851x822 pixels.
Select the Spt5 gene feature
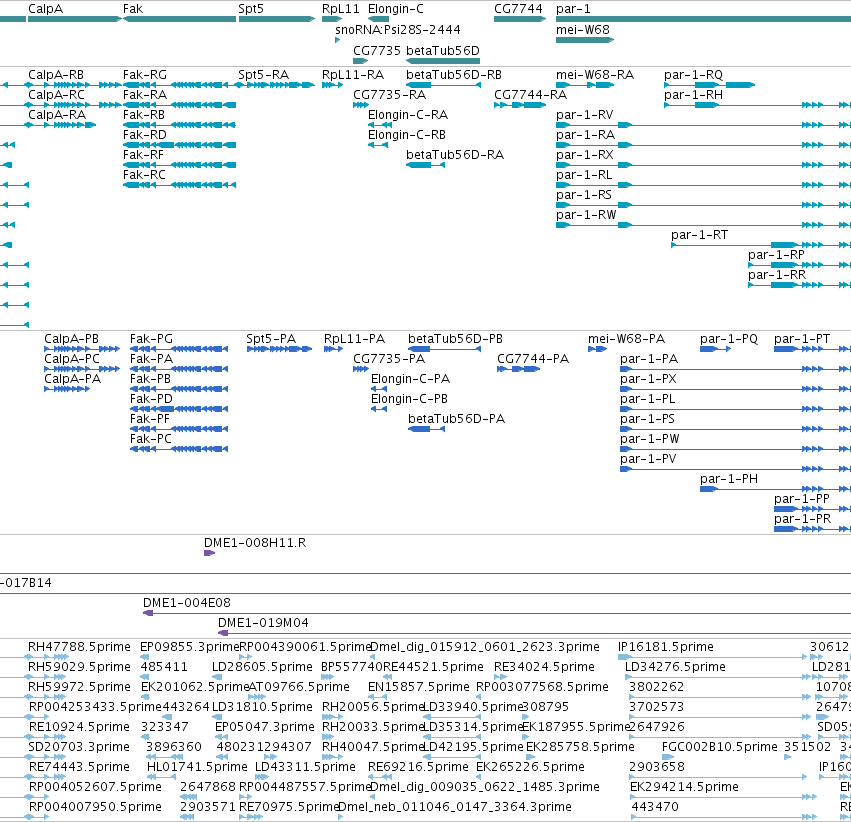pyautogui.click(x=277, y=19)
